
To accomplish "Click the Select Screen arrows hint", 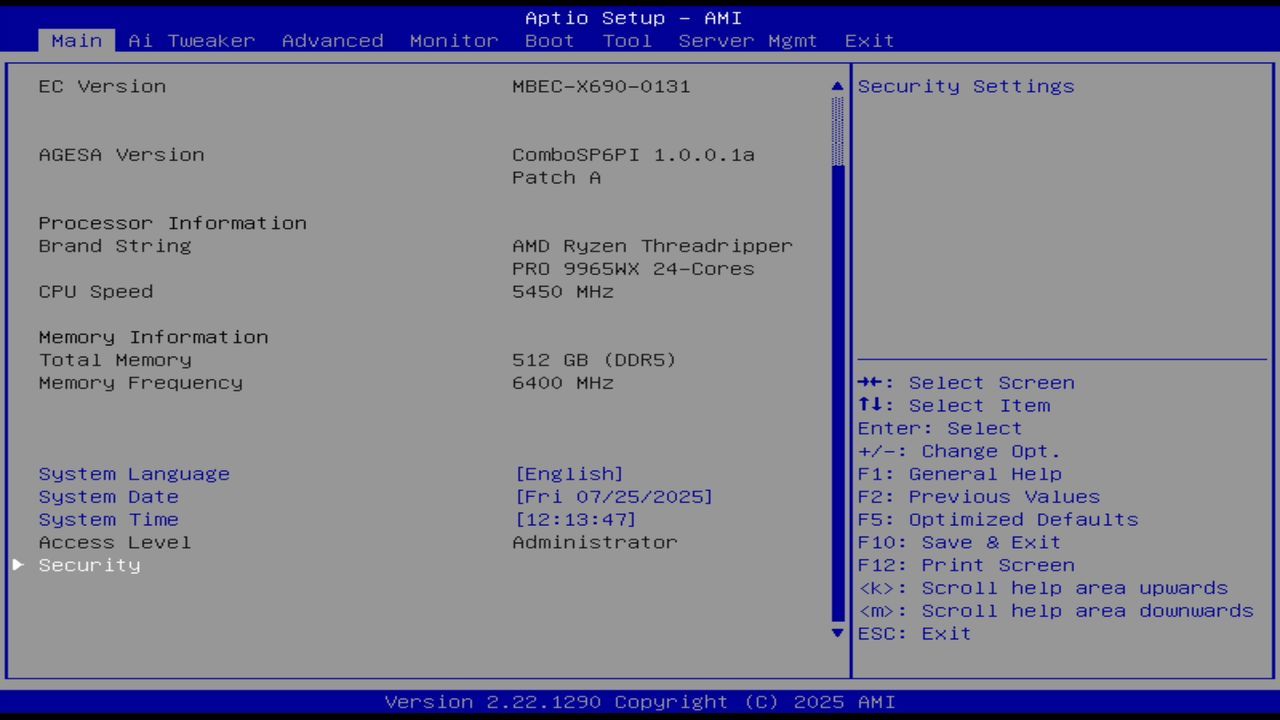I will [x=966, y=383].
